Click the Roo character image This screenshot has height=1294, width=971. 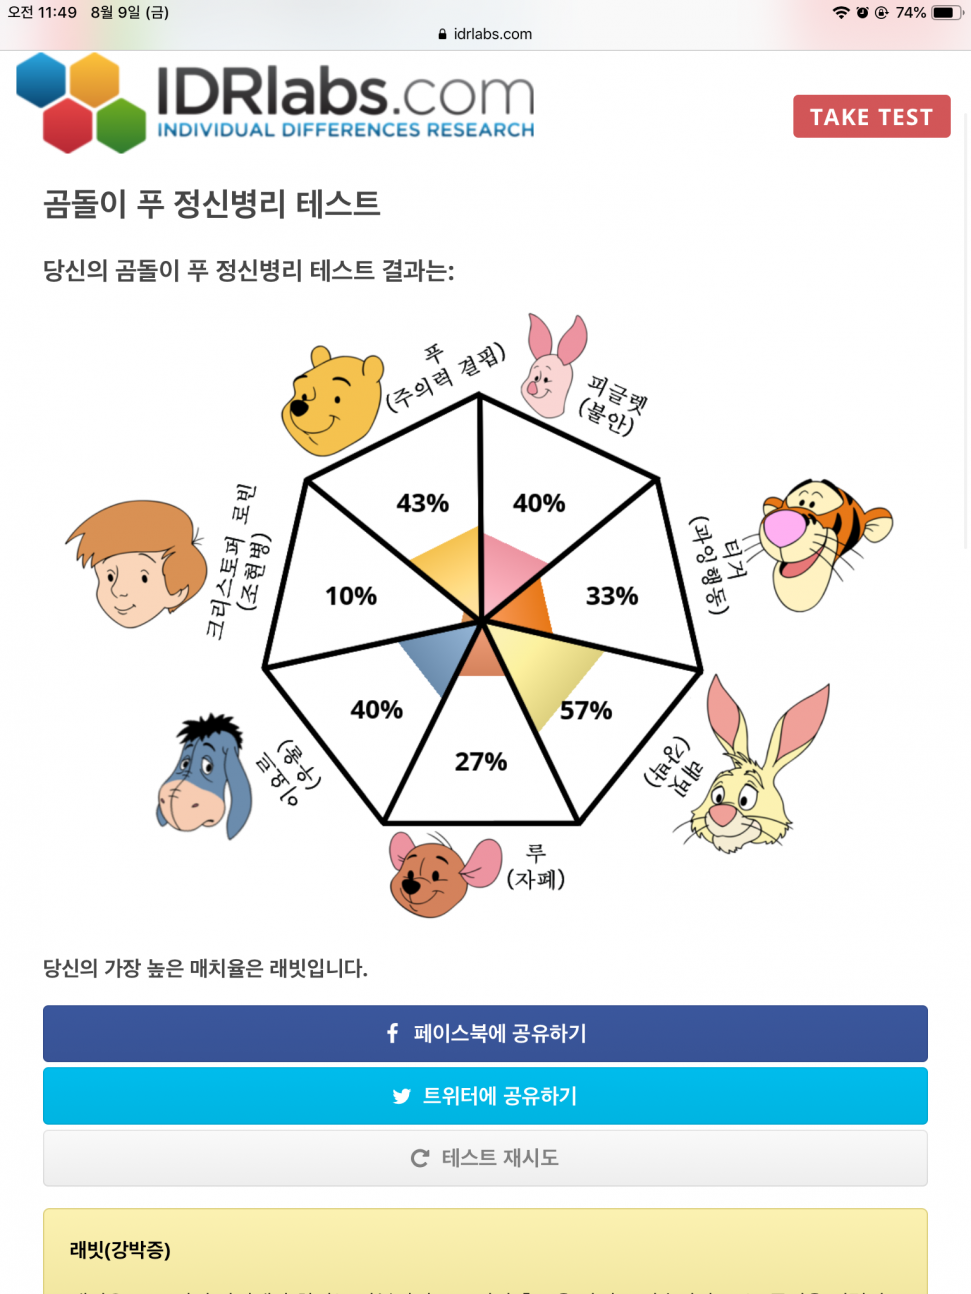444,873
